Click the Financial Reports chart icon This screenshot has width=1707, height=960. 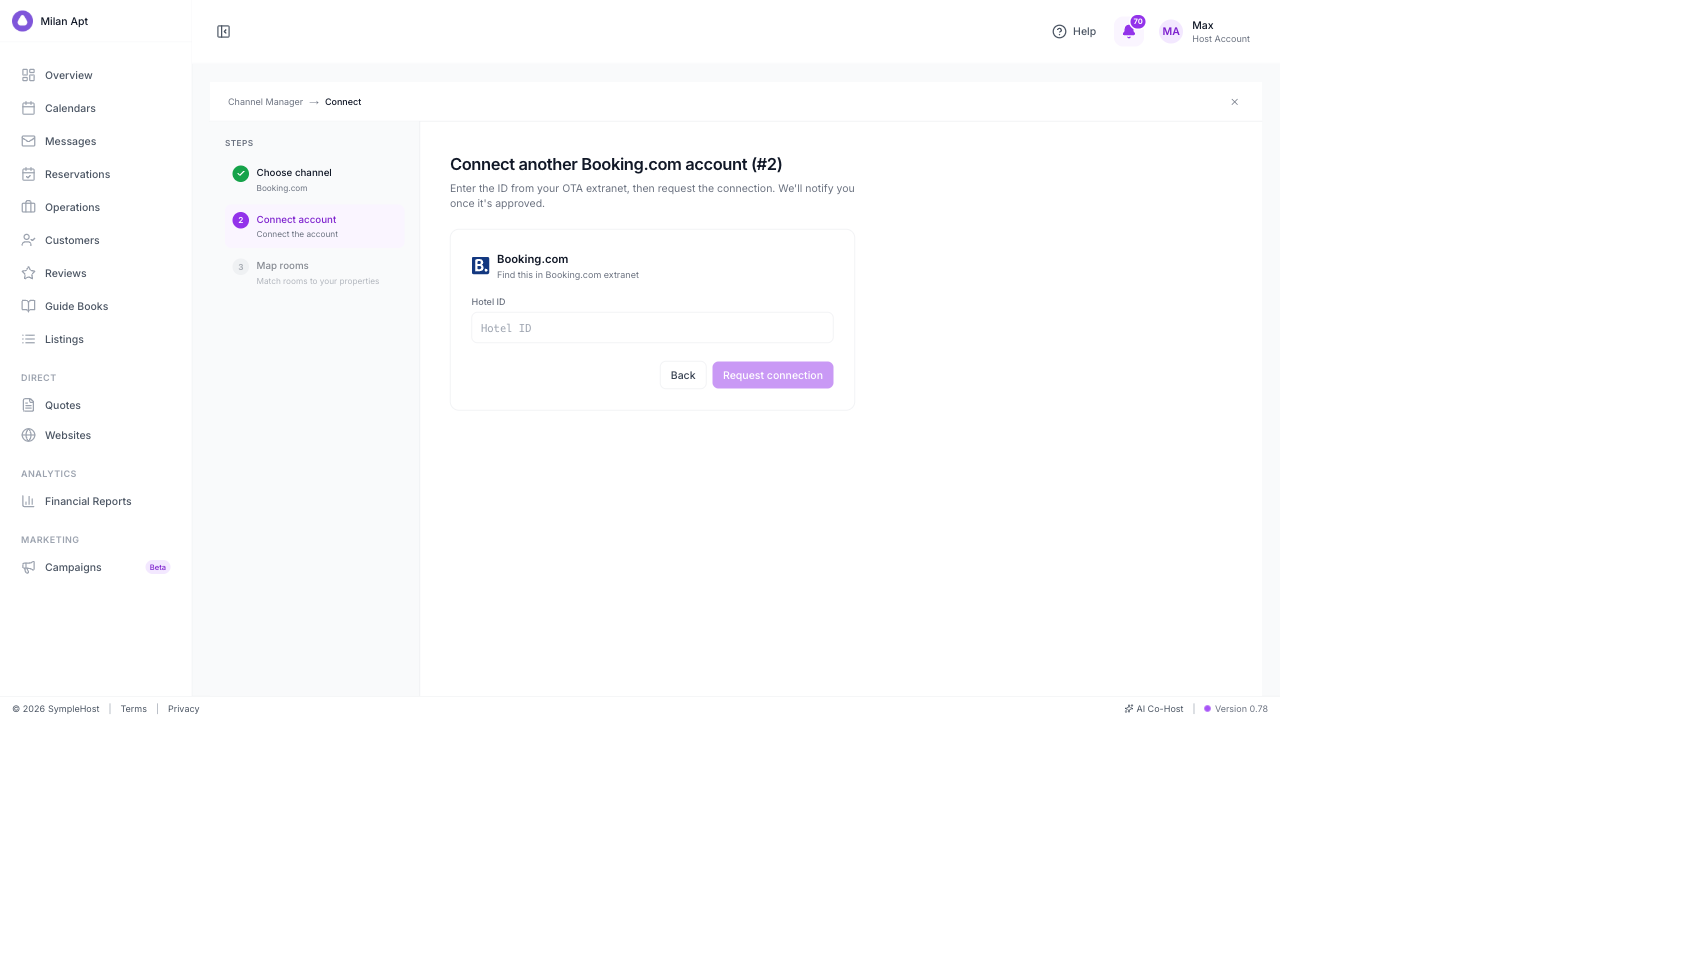click(28, 501)
